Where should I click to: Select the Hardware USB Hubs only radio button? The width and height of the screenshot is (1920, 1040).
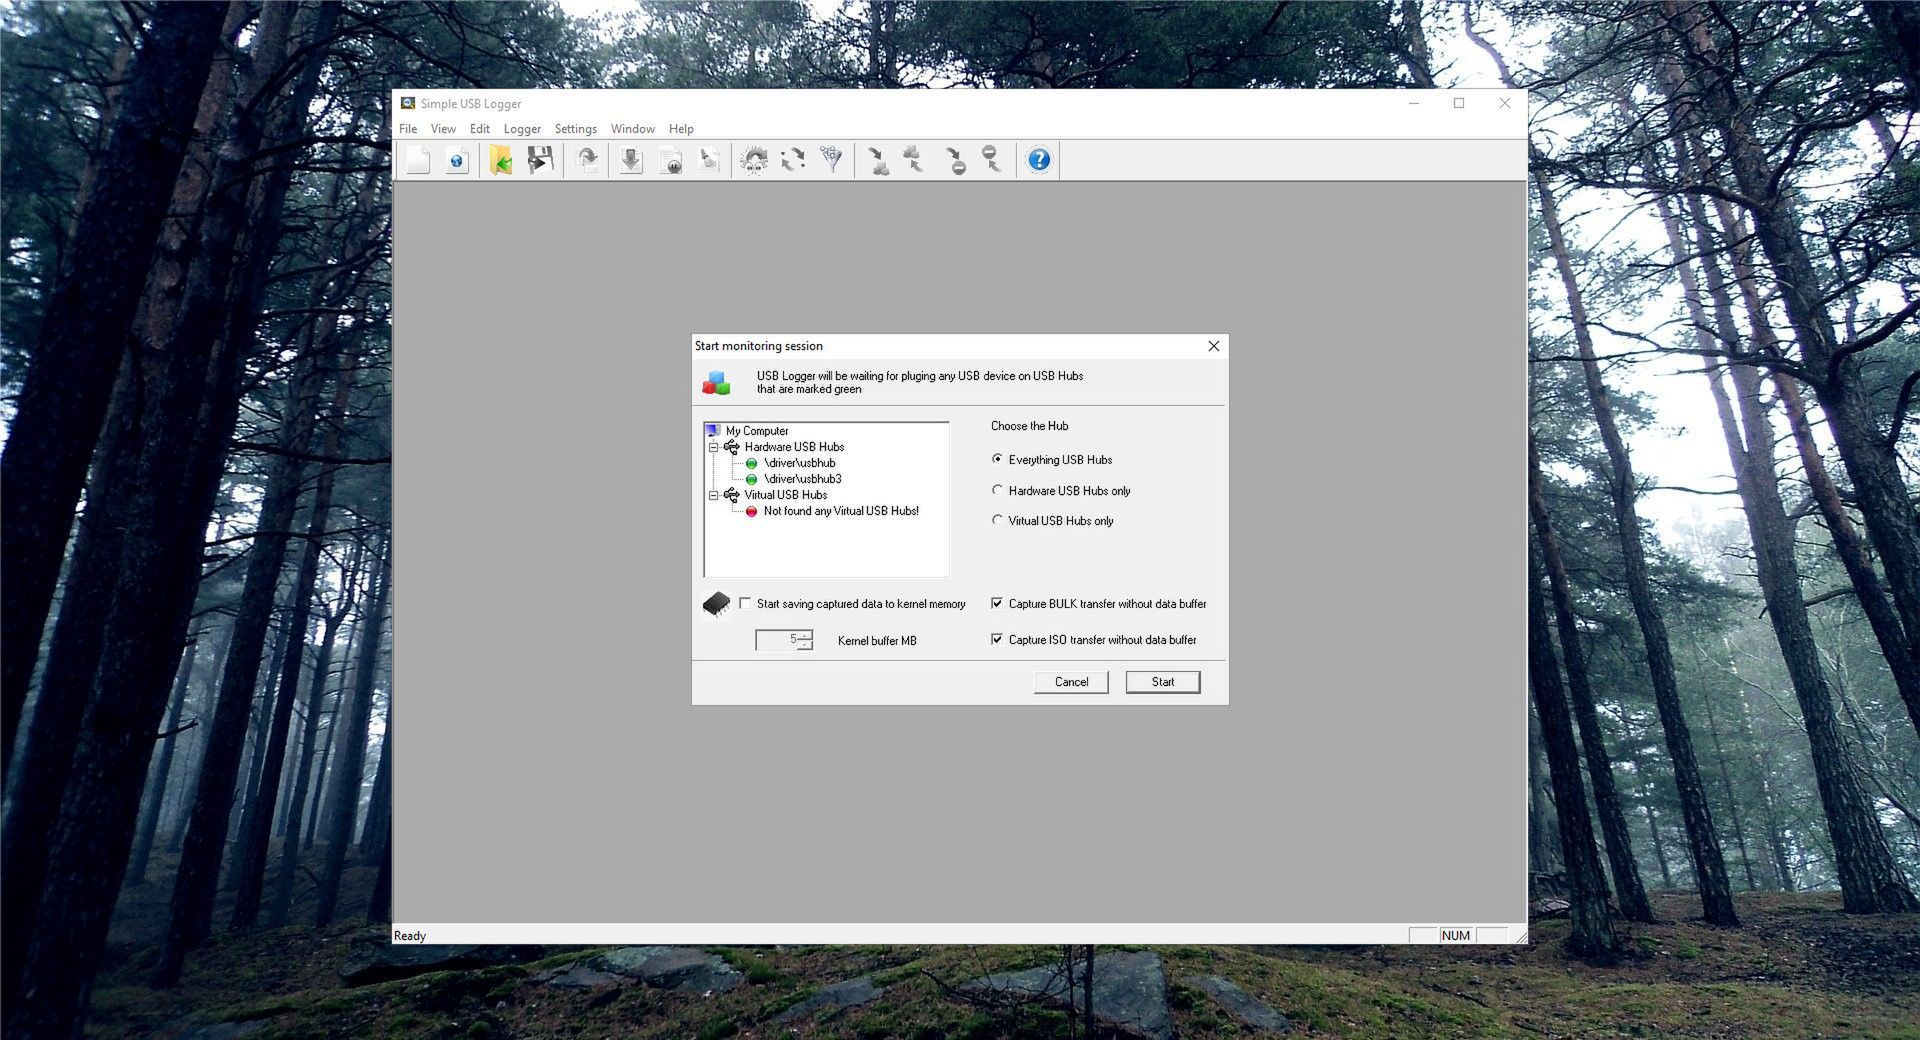pos(997,490)
